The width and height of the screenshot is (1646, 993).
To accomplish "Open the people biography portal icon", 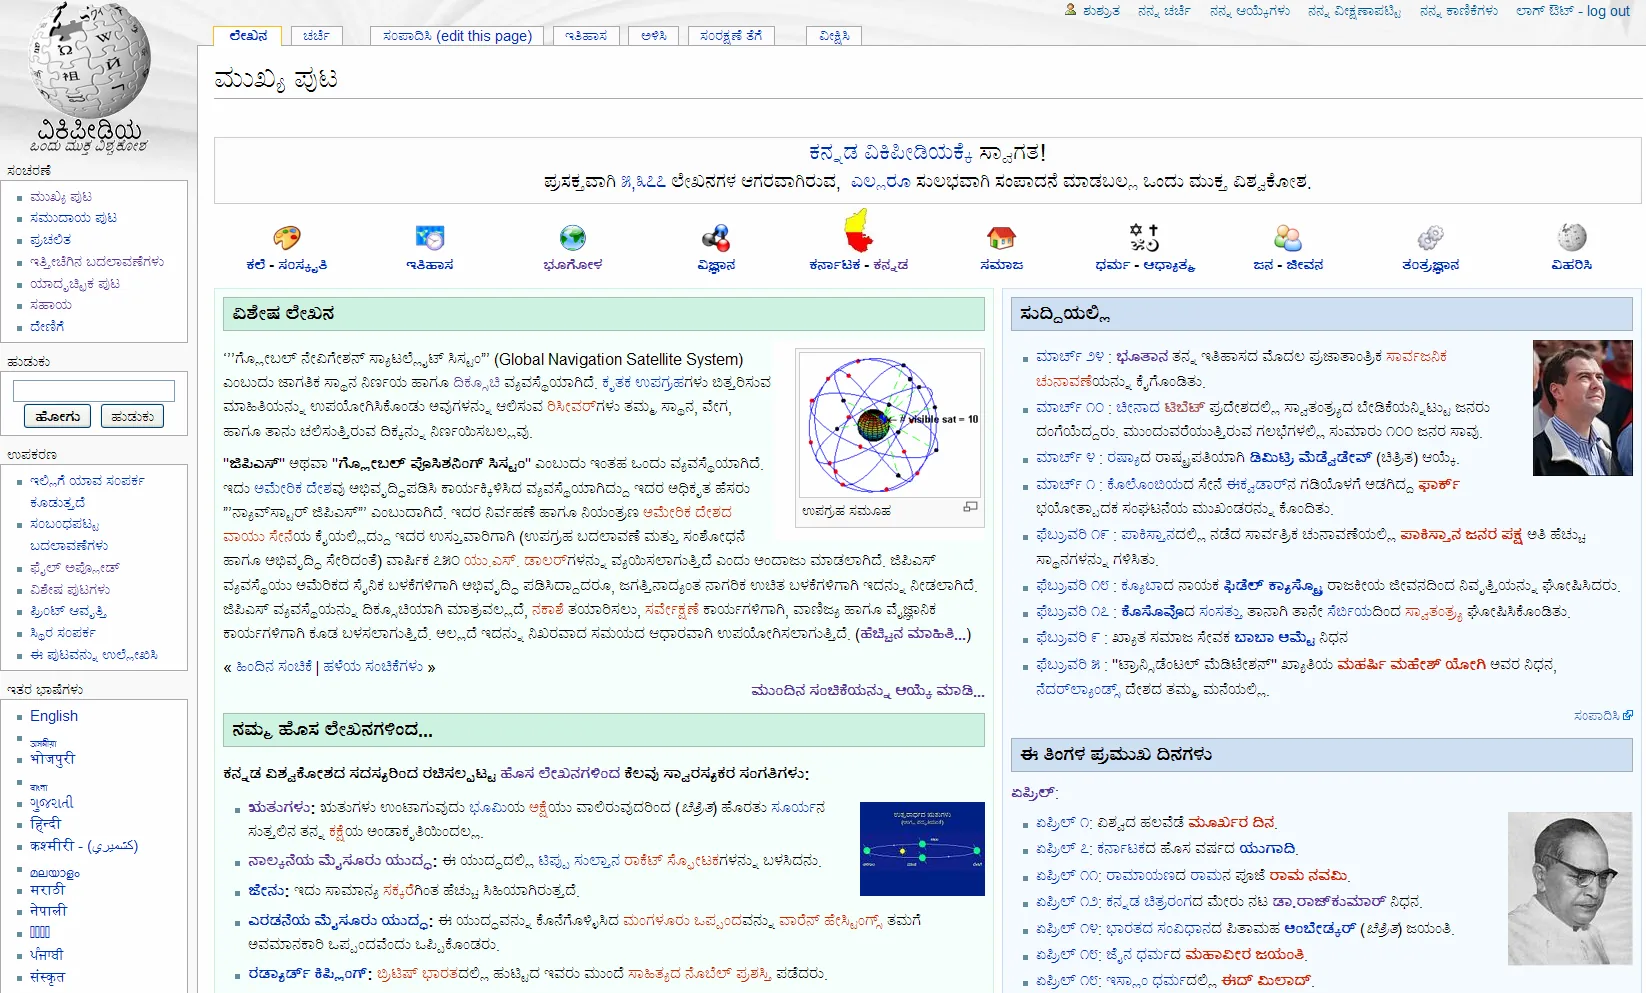I will (x=1288, y=238).
